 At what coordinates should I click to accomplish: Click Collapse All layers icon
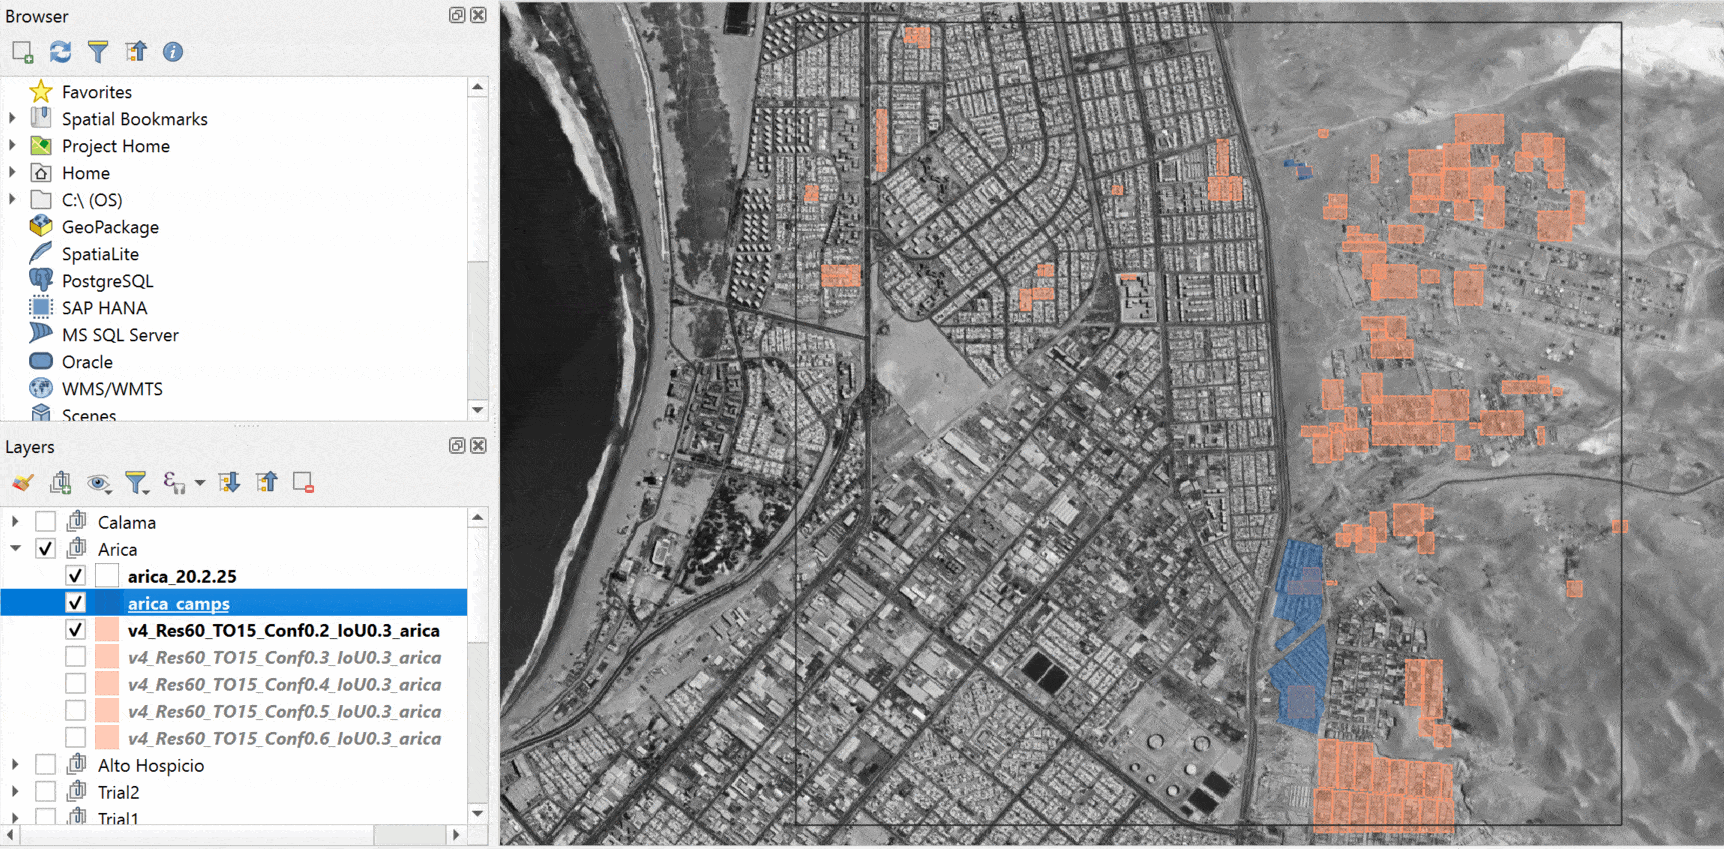coord(267,483)
